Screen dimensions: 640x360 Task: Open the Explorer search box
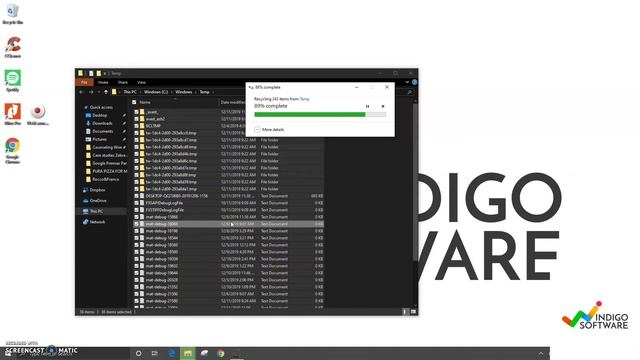click(409, 92)
